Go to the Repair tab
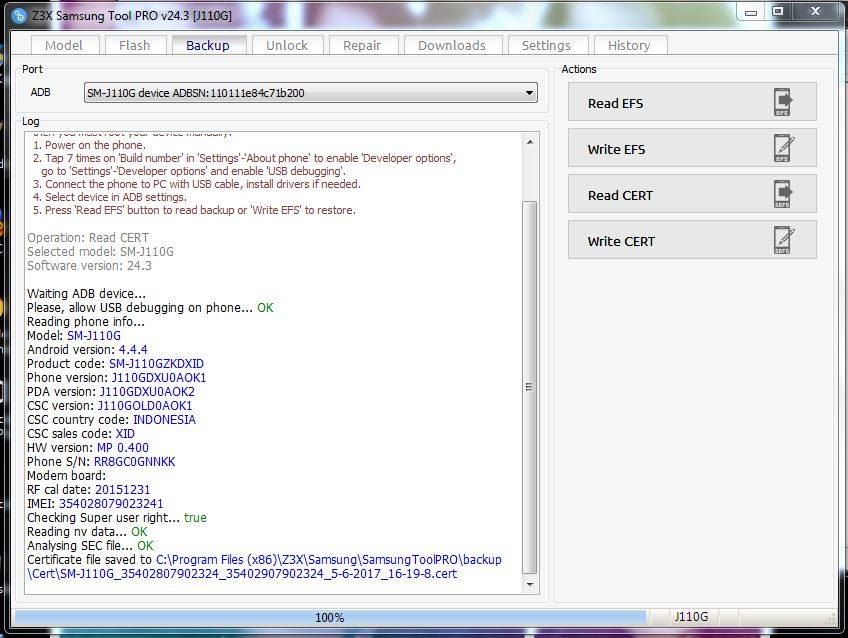 [x=362, y=45]
